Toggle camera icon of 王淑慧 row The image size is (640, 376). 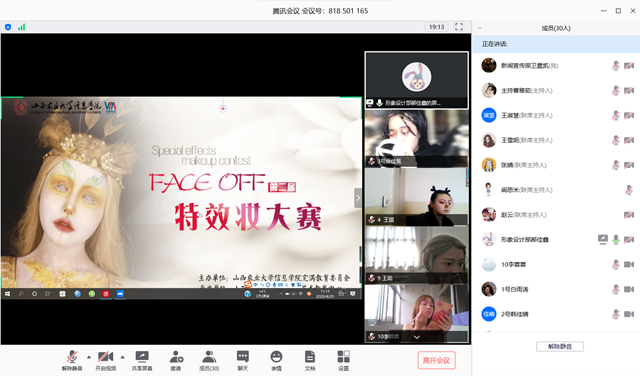pos(629,116)
